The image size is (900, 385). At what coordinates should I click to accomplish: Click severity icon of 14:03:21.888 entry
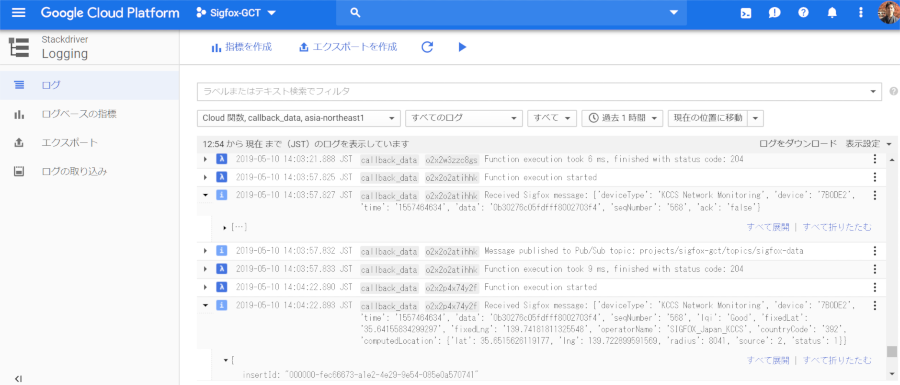tap(221, 160)
